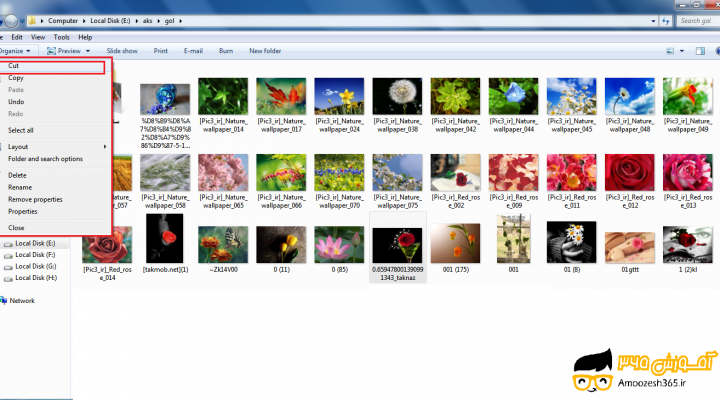Select the Red_rose_002 thumbnail
Viewport: 720px width, 400px height.
coord(456,173)
